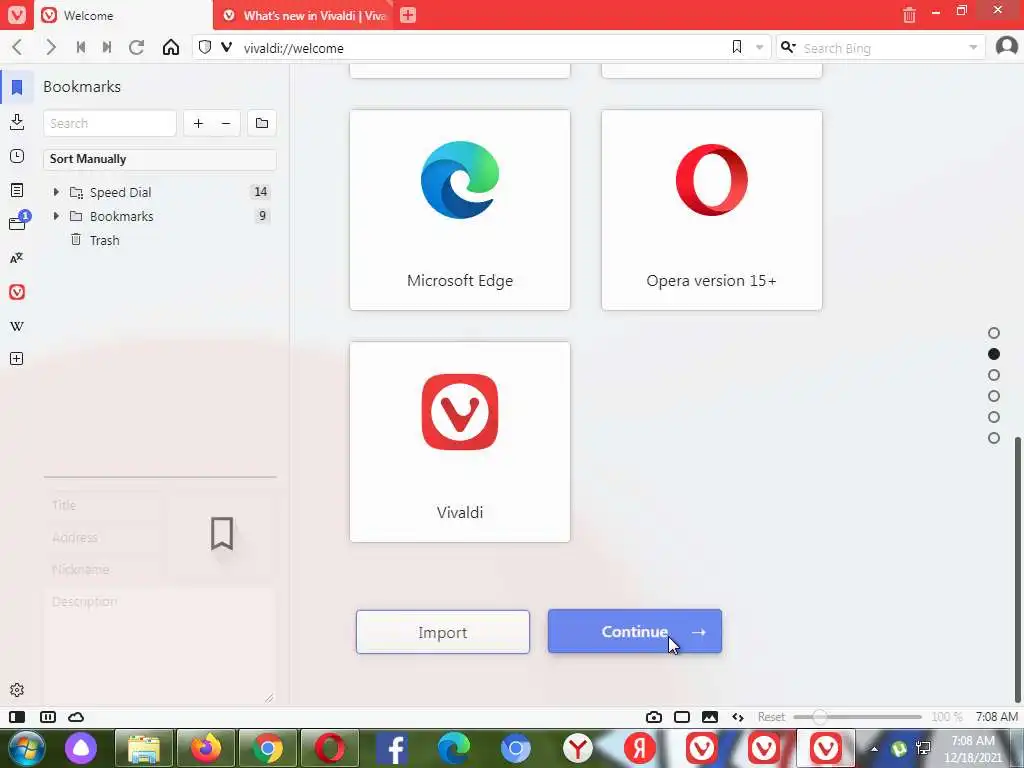Open the tracker blocker shield icon

[205, 47]
